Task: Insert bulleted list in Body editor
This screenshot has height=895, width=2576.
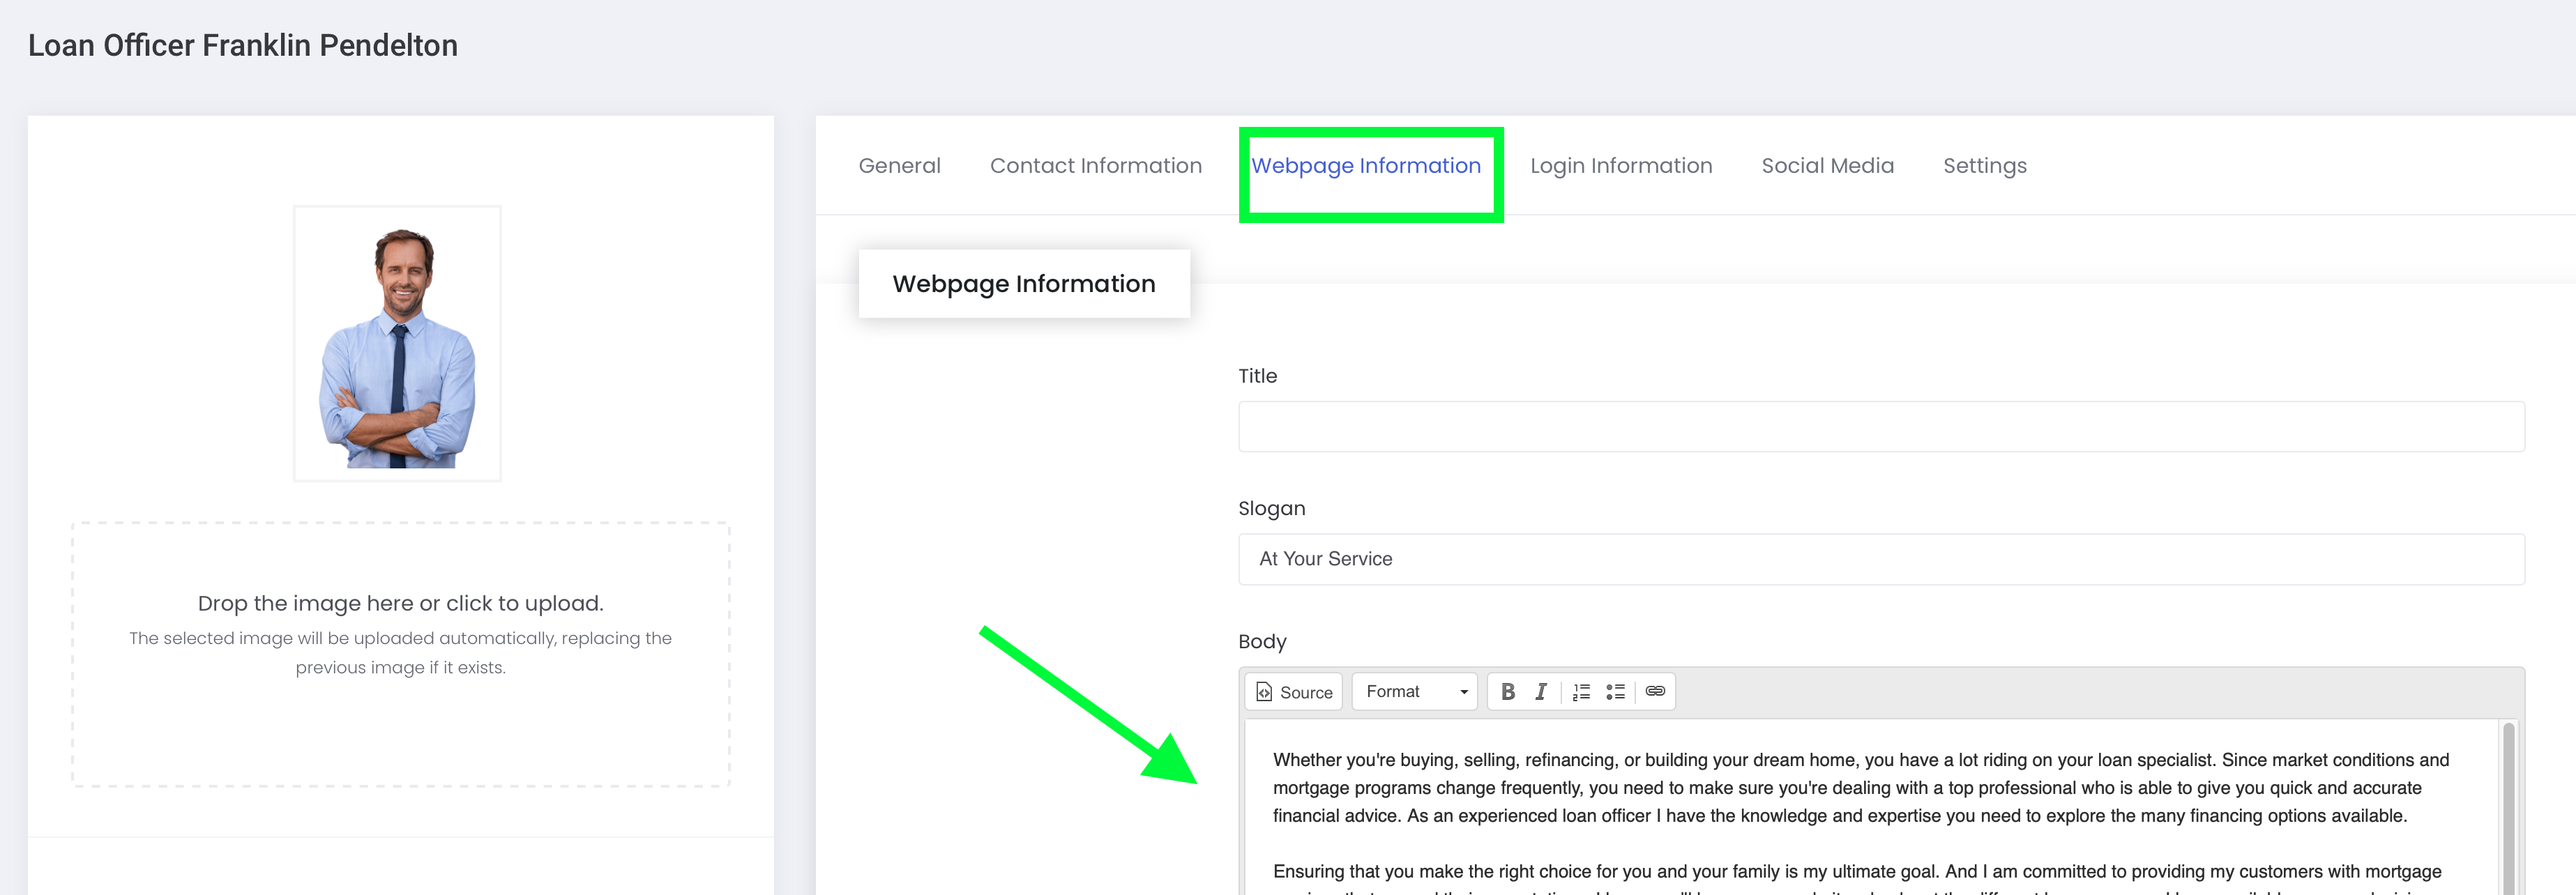Action: coord(1615,691)
